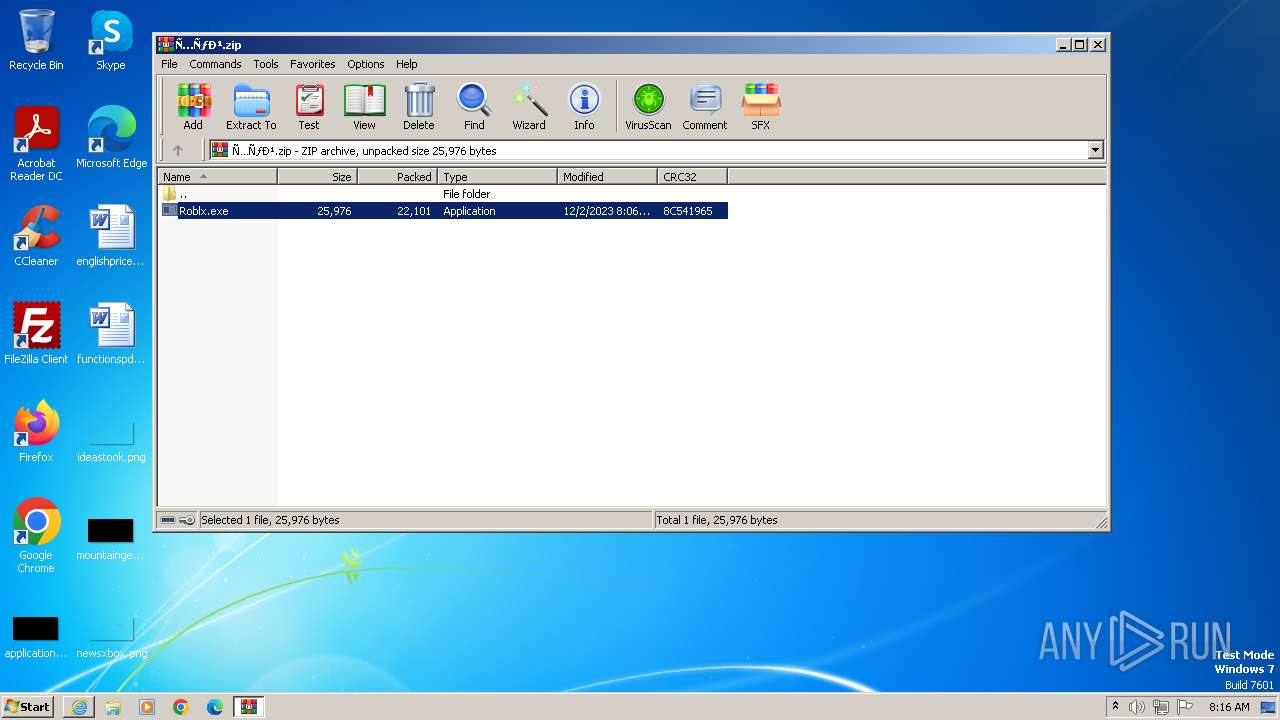Expand the archive path dropdown
The image size is (1280, 720).
coord(1095,150)
